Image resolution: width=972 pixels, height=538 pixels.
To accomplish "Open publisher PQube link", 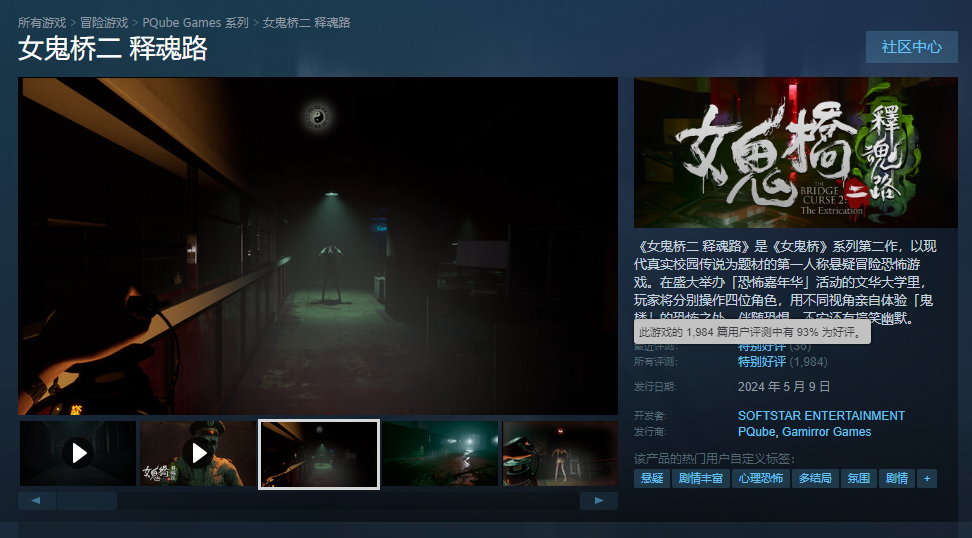I will tap(756, 432).
